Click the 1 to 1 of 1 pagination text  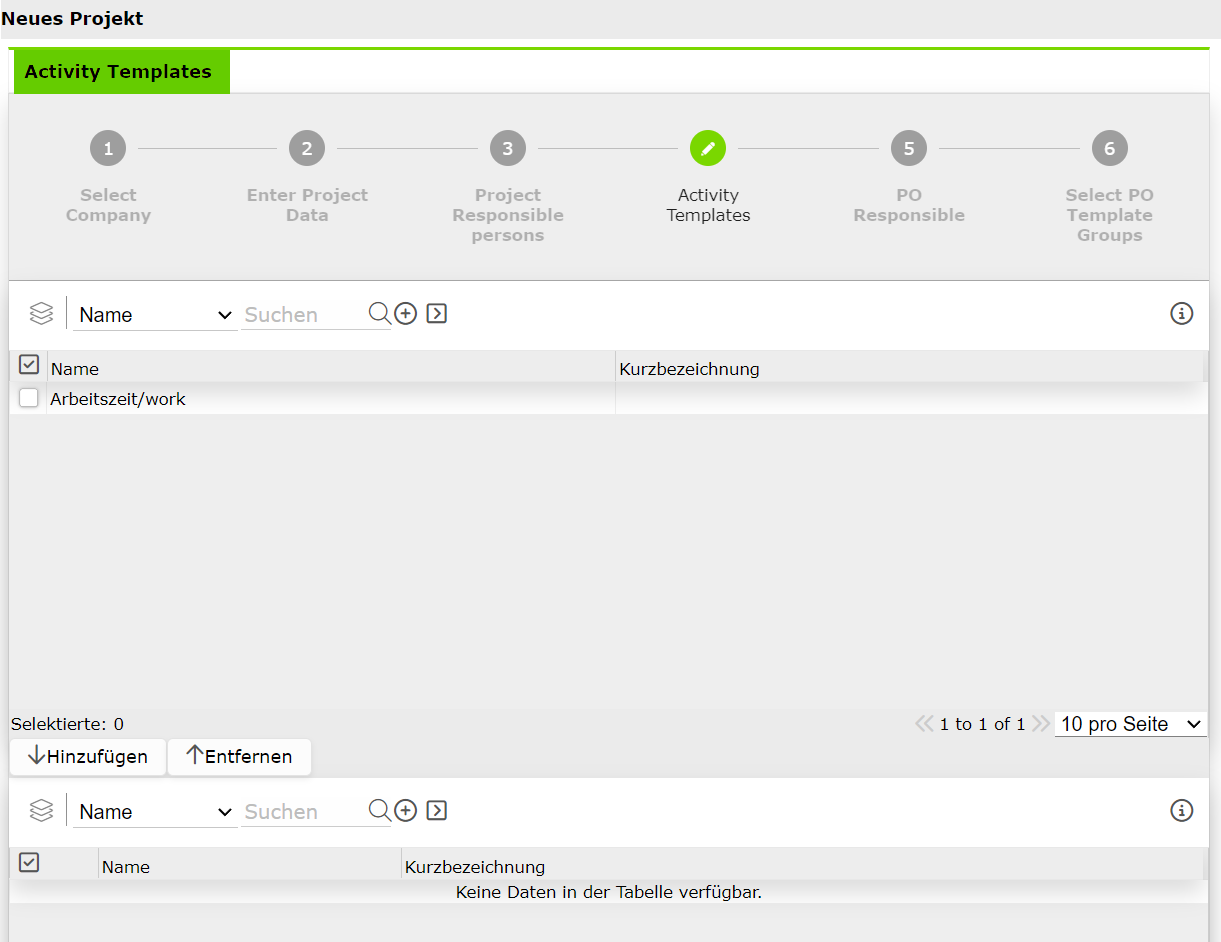(x=982, y=724)
